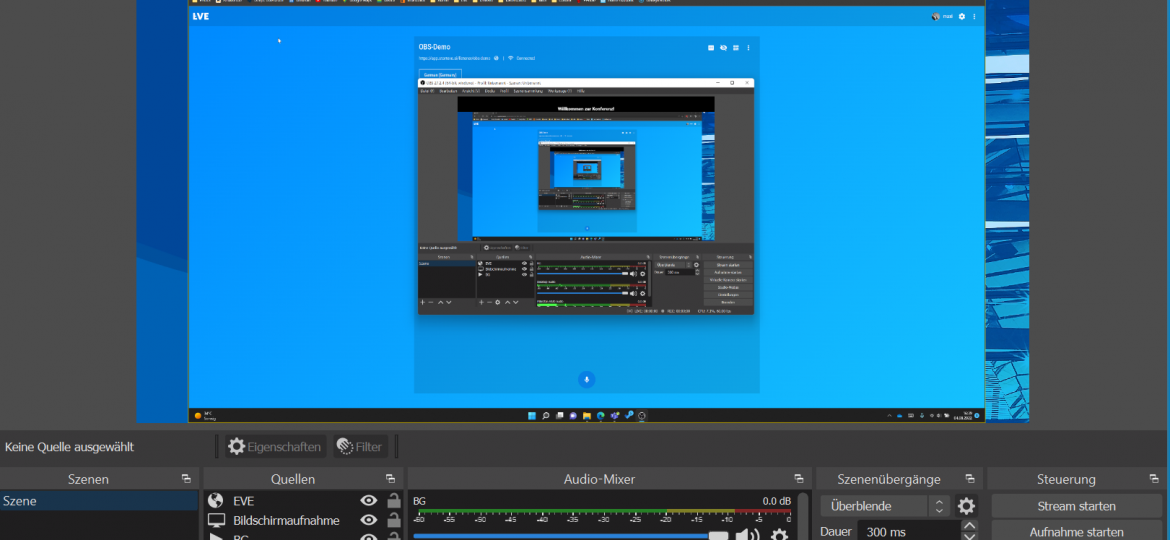Undock the Szenenübergänge panel via its pop-out icon
Viewport: 1170px width, 540px height.
pyautogui.click(x=969, y=479)
